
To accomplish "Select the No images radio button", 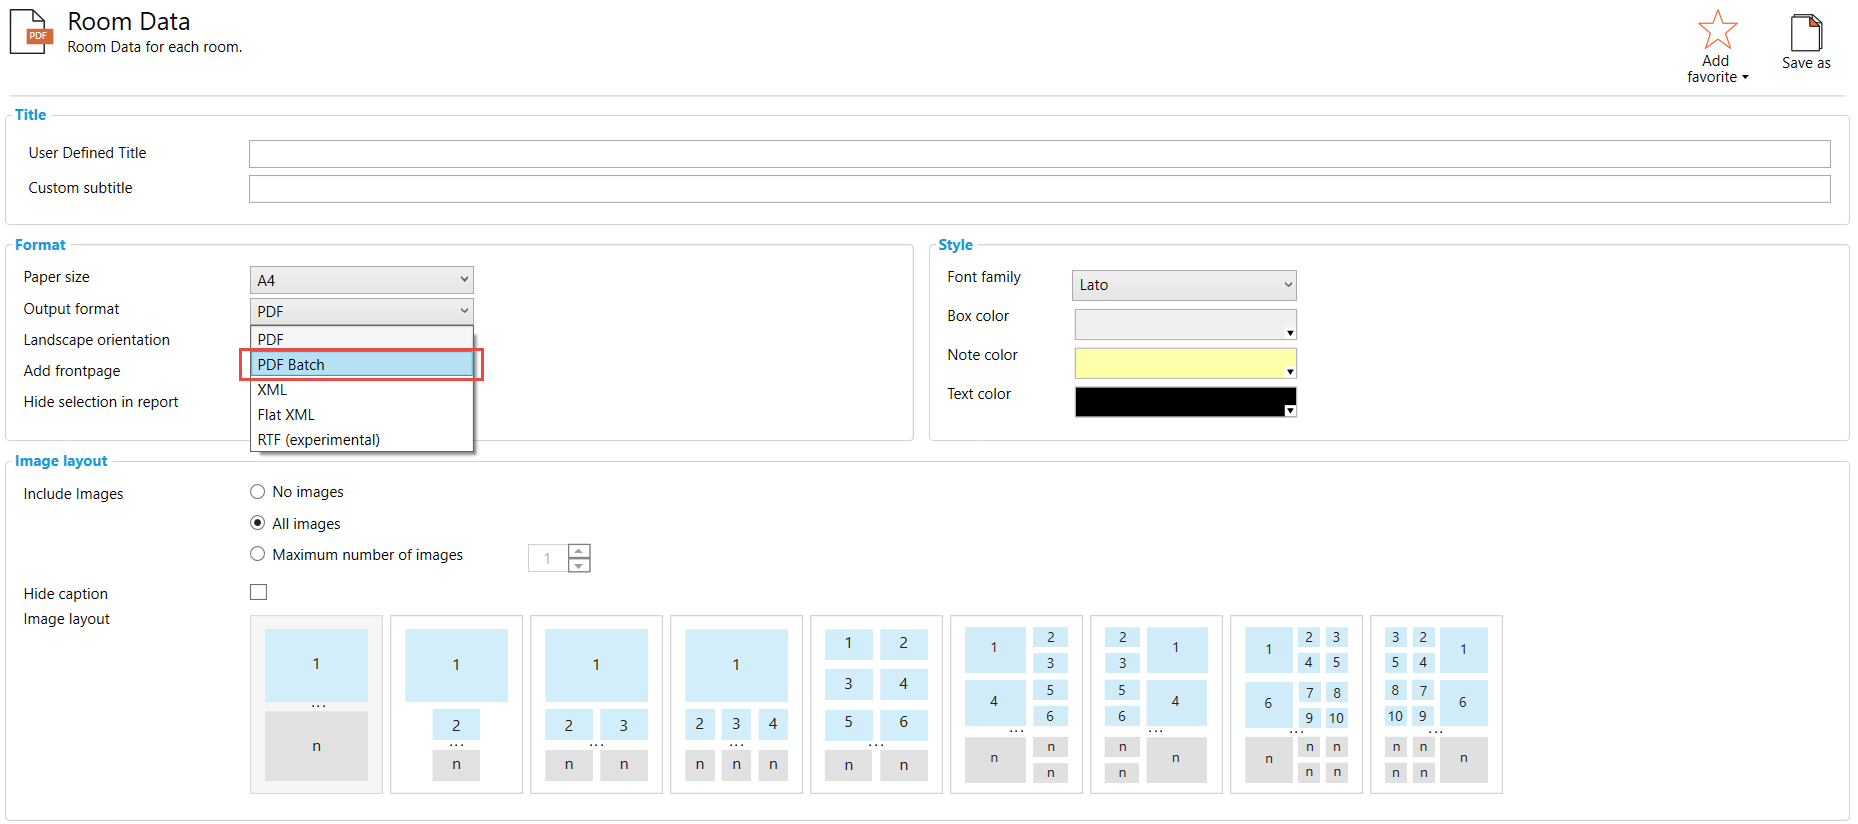I will tap(258, 492).
